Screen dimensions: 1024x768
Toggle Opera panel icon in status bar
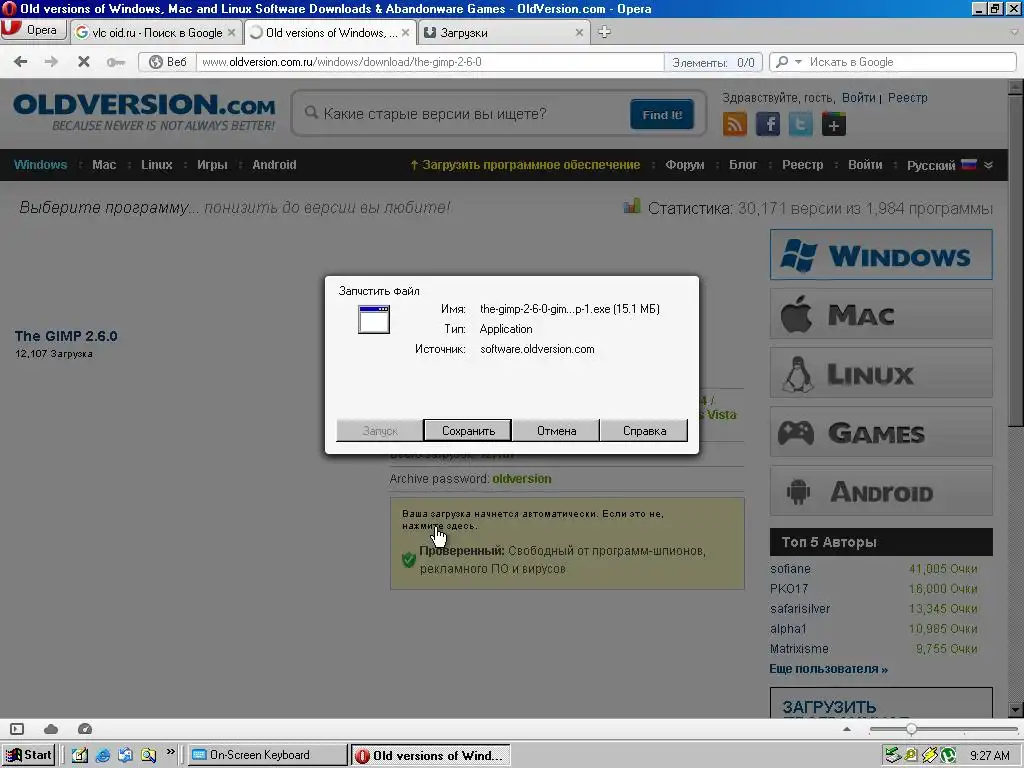coord(17,729)
